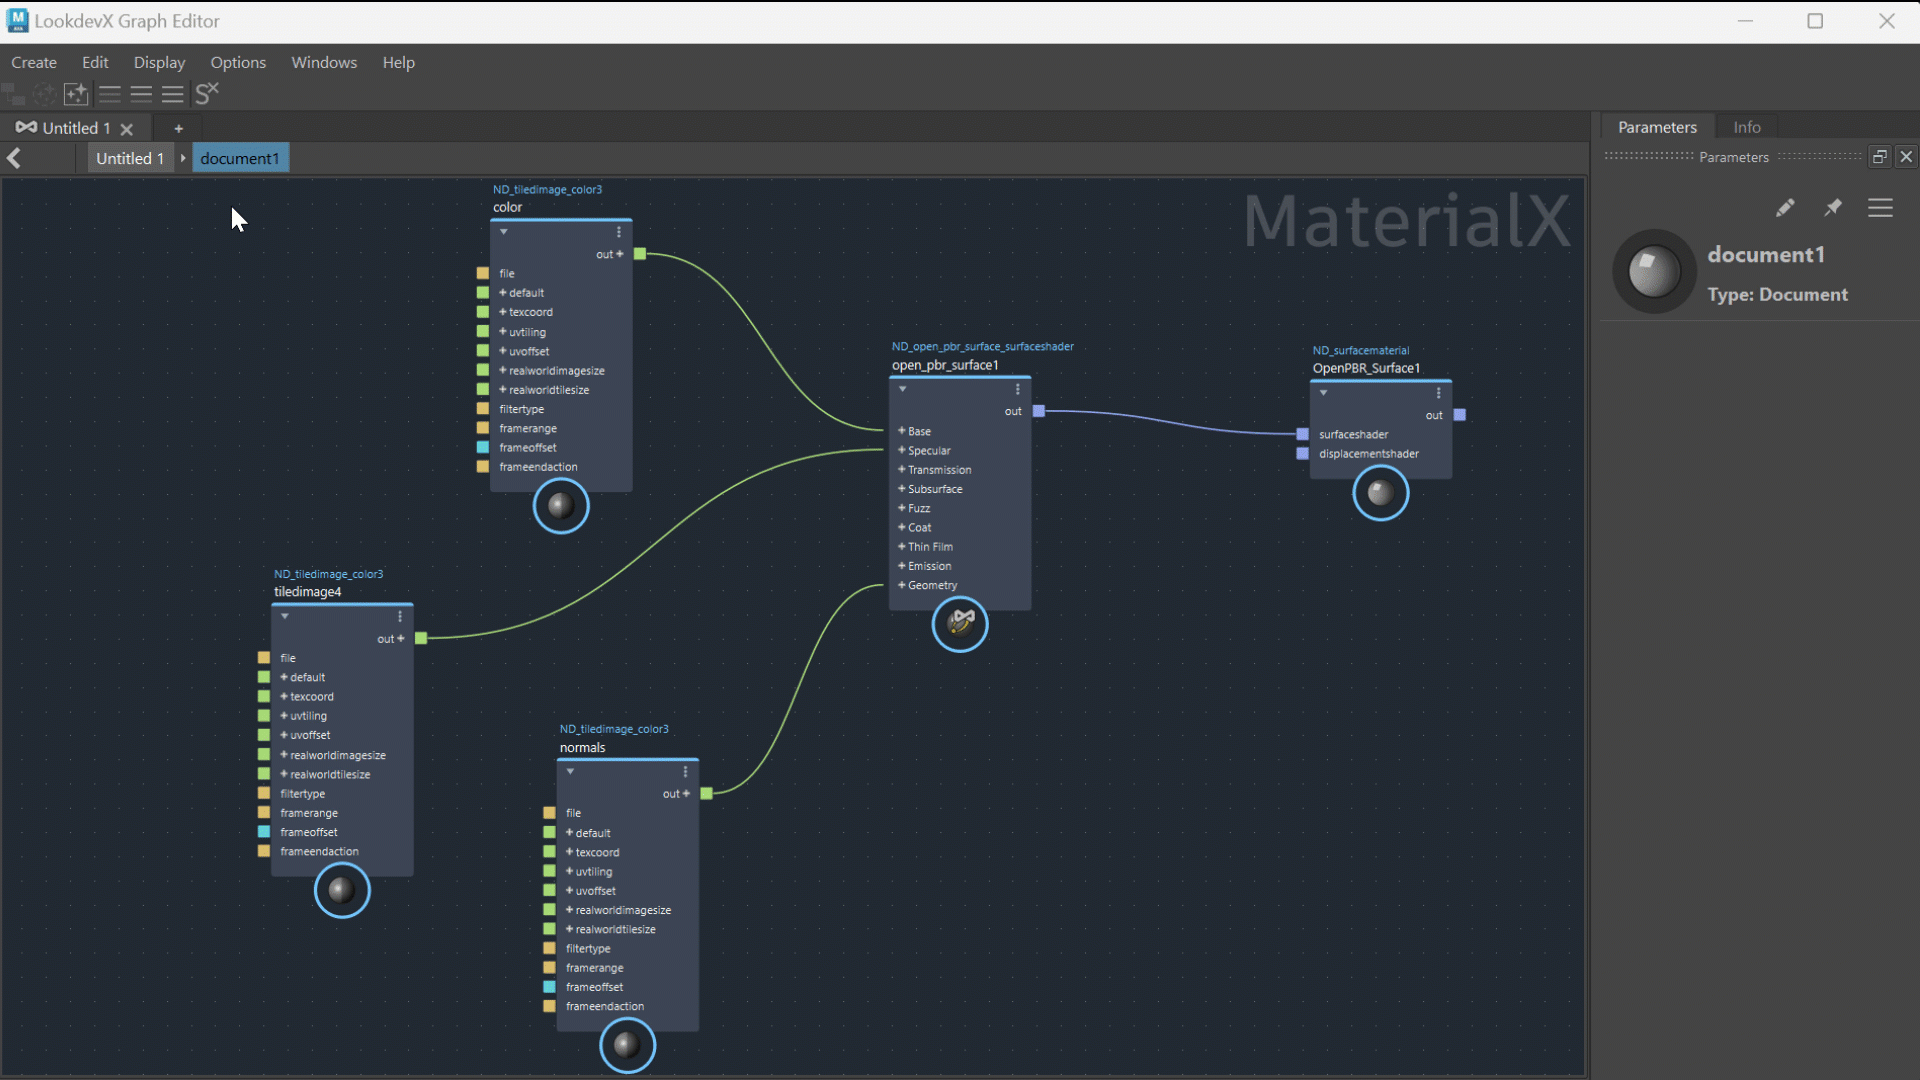Image resolution: width=1920 pixels, height=1080 pixels.
Task: Pin the Parameters panel
Action: click(1833, 208)
